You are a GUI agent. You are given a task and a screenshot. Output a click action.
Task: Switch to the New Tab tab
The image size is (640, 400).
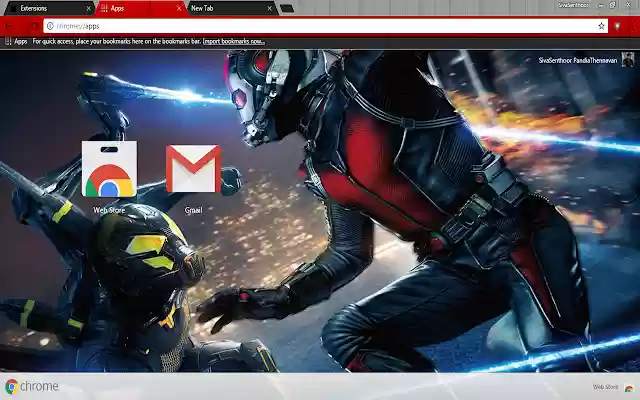coord(231,8)
